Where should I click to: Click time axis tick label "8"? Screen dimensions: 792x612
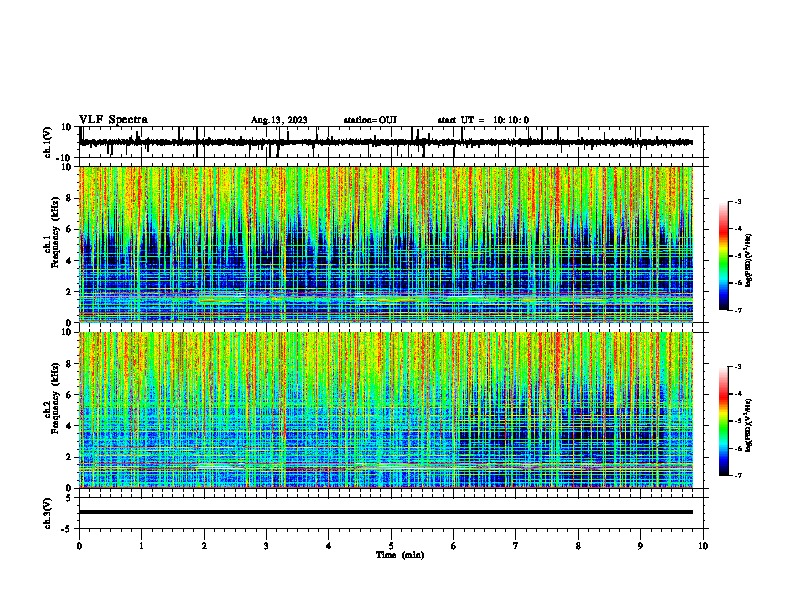click(x=578, y=546)
